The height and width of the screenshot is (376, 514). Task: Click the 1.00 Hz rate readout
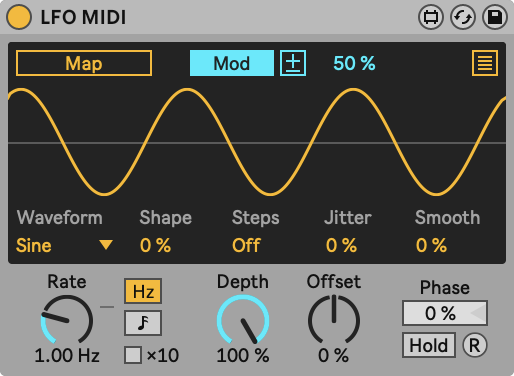[x=67, y=355]
